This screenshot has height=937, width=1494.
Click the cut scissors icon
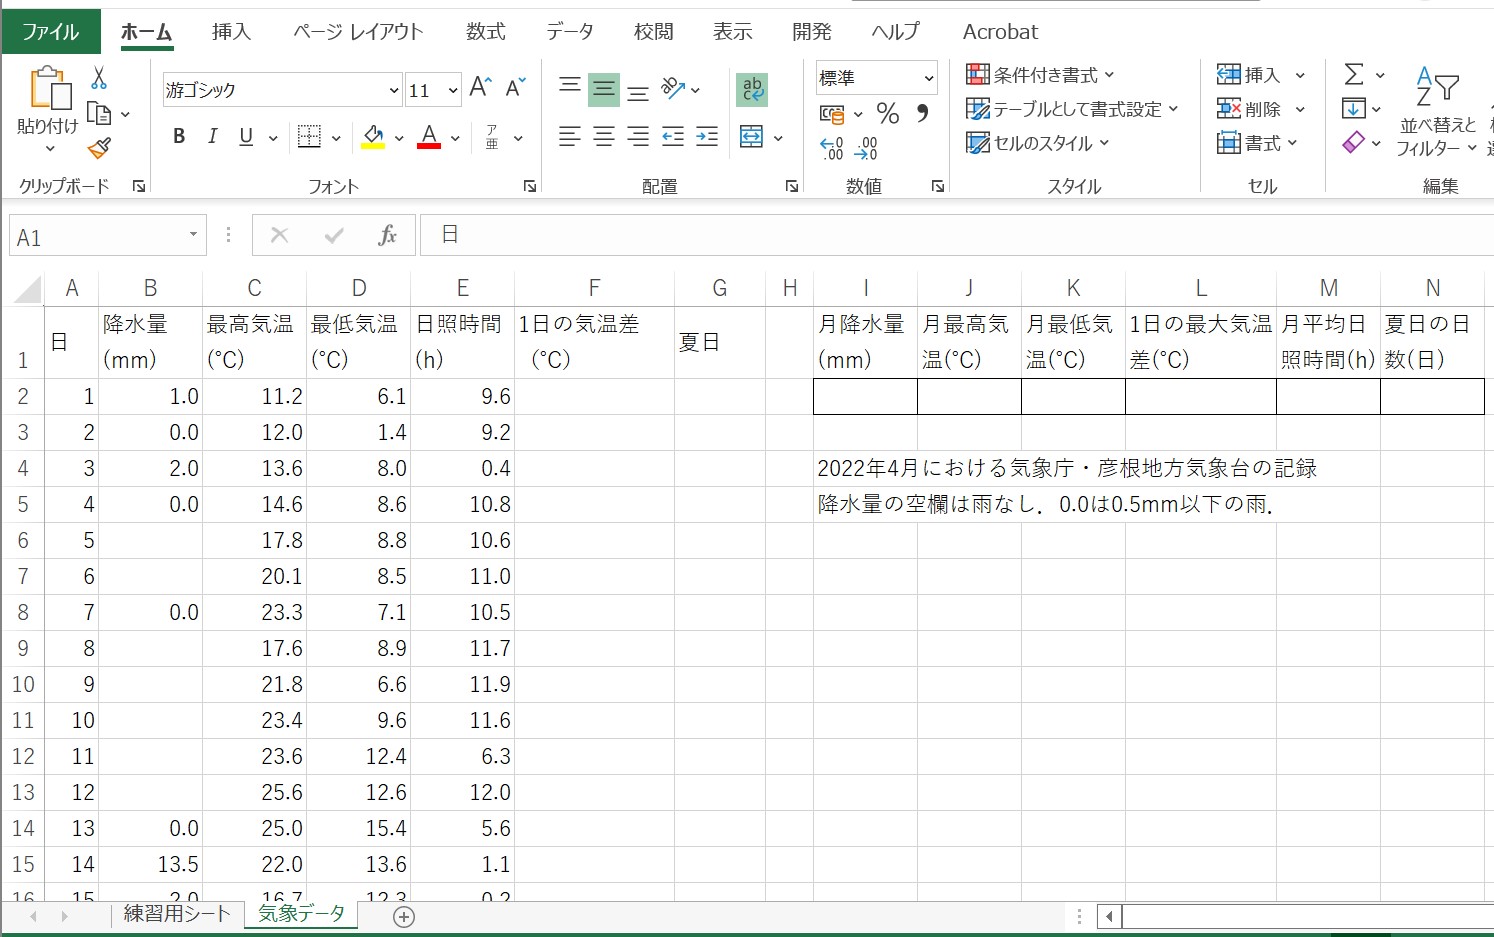pyautogui.click(x=99, y=78)
